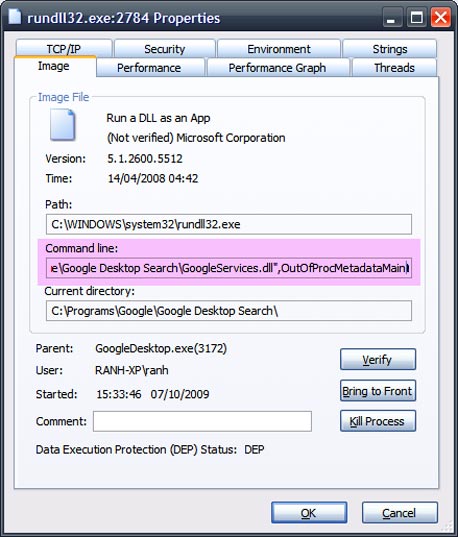
Task: Open the Environment tab
Action: click(x=279, y=49)
